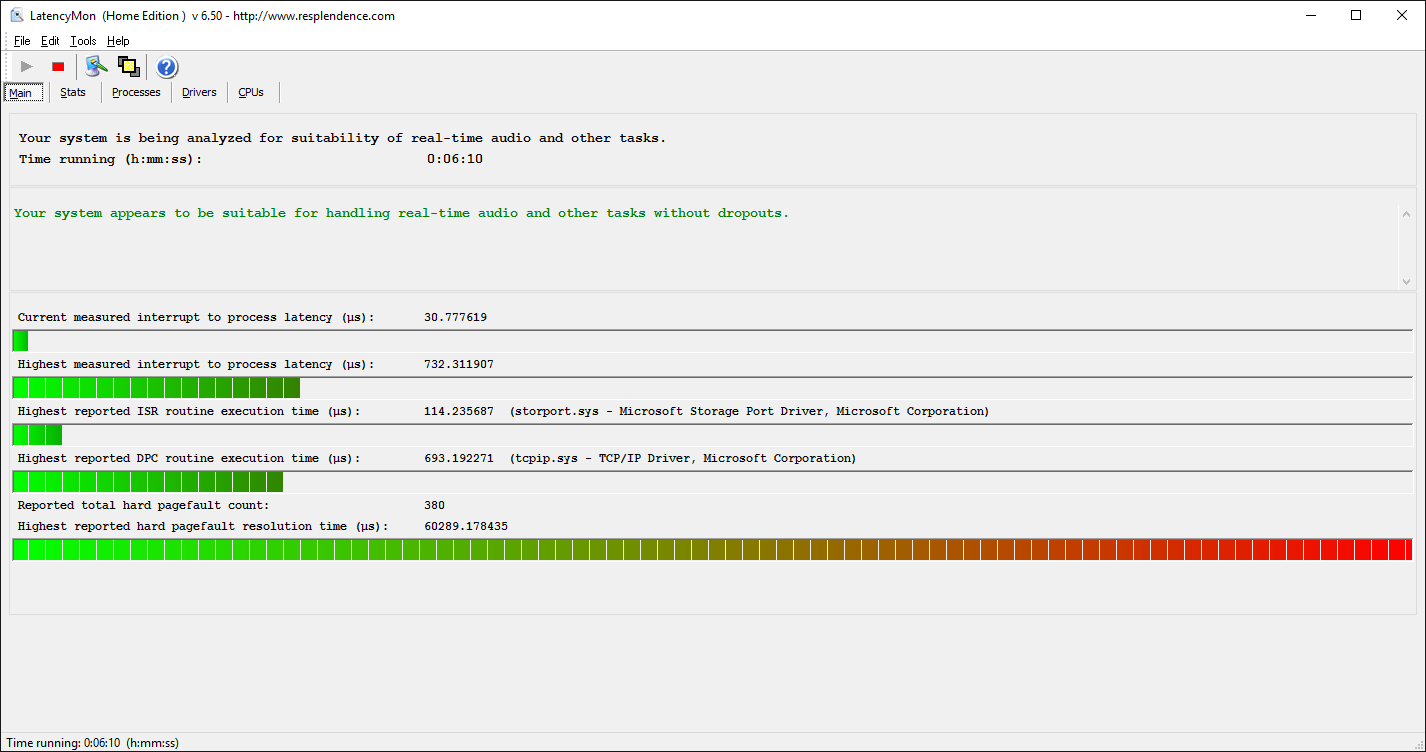Click the current interrupt latency bar

712,341
